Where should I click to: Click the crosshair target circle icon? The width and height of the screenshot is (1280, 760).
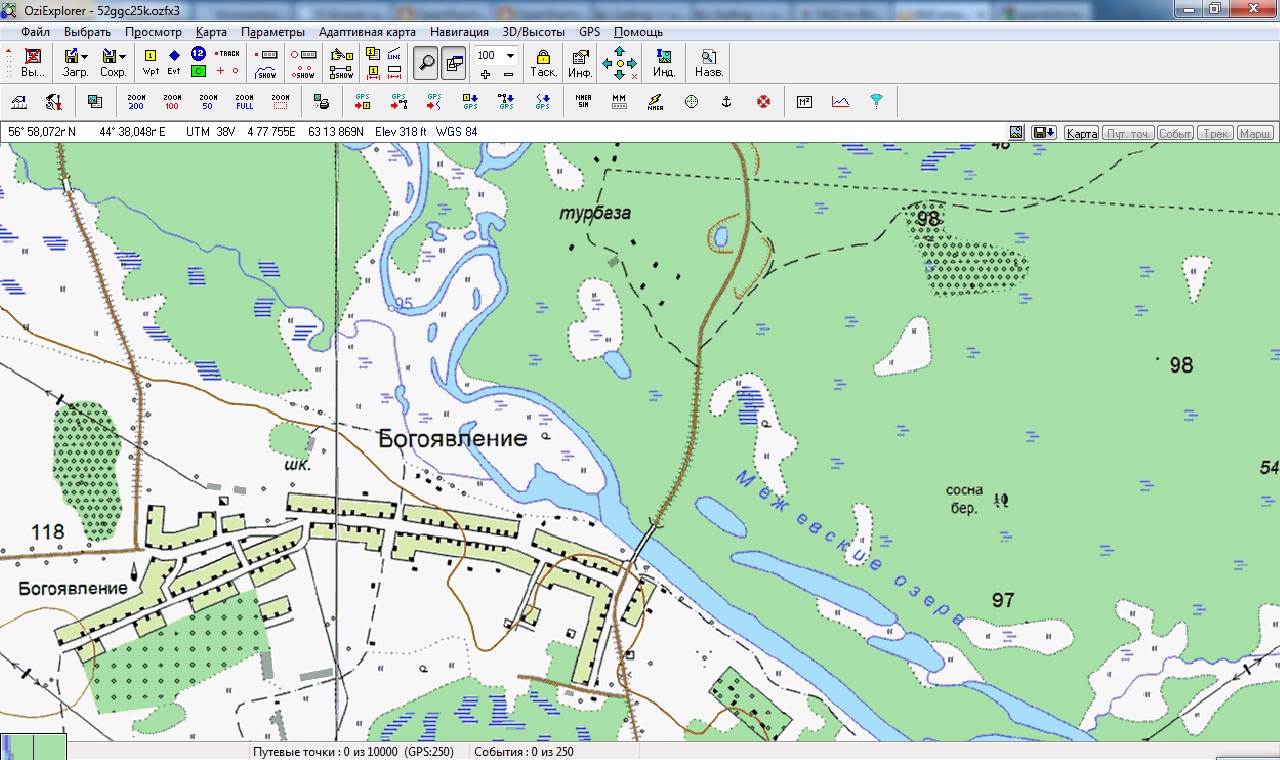coord(691,101)
